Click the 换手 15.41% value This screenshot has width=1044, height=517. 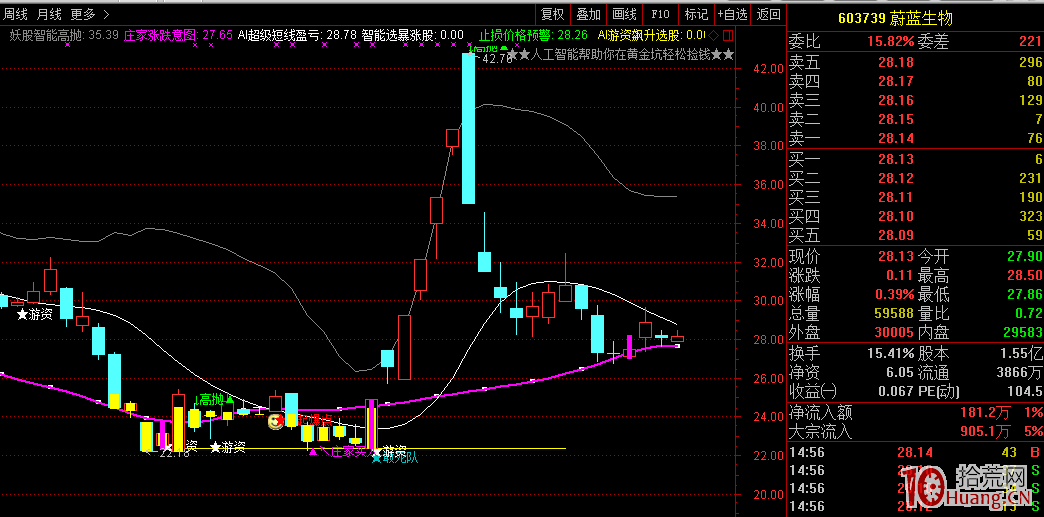pyautogui.click(x=890, y=354)
